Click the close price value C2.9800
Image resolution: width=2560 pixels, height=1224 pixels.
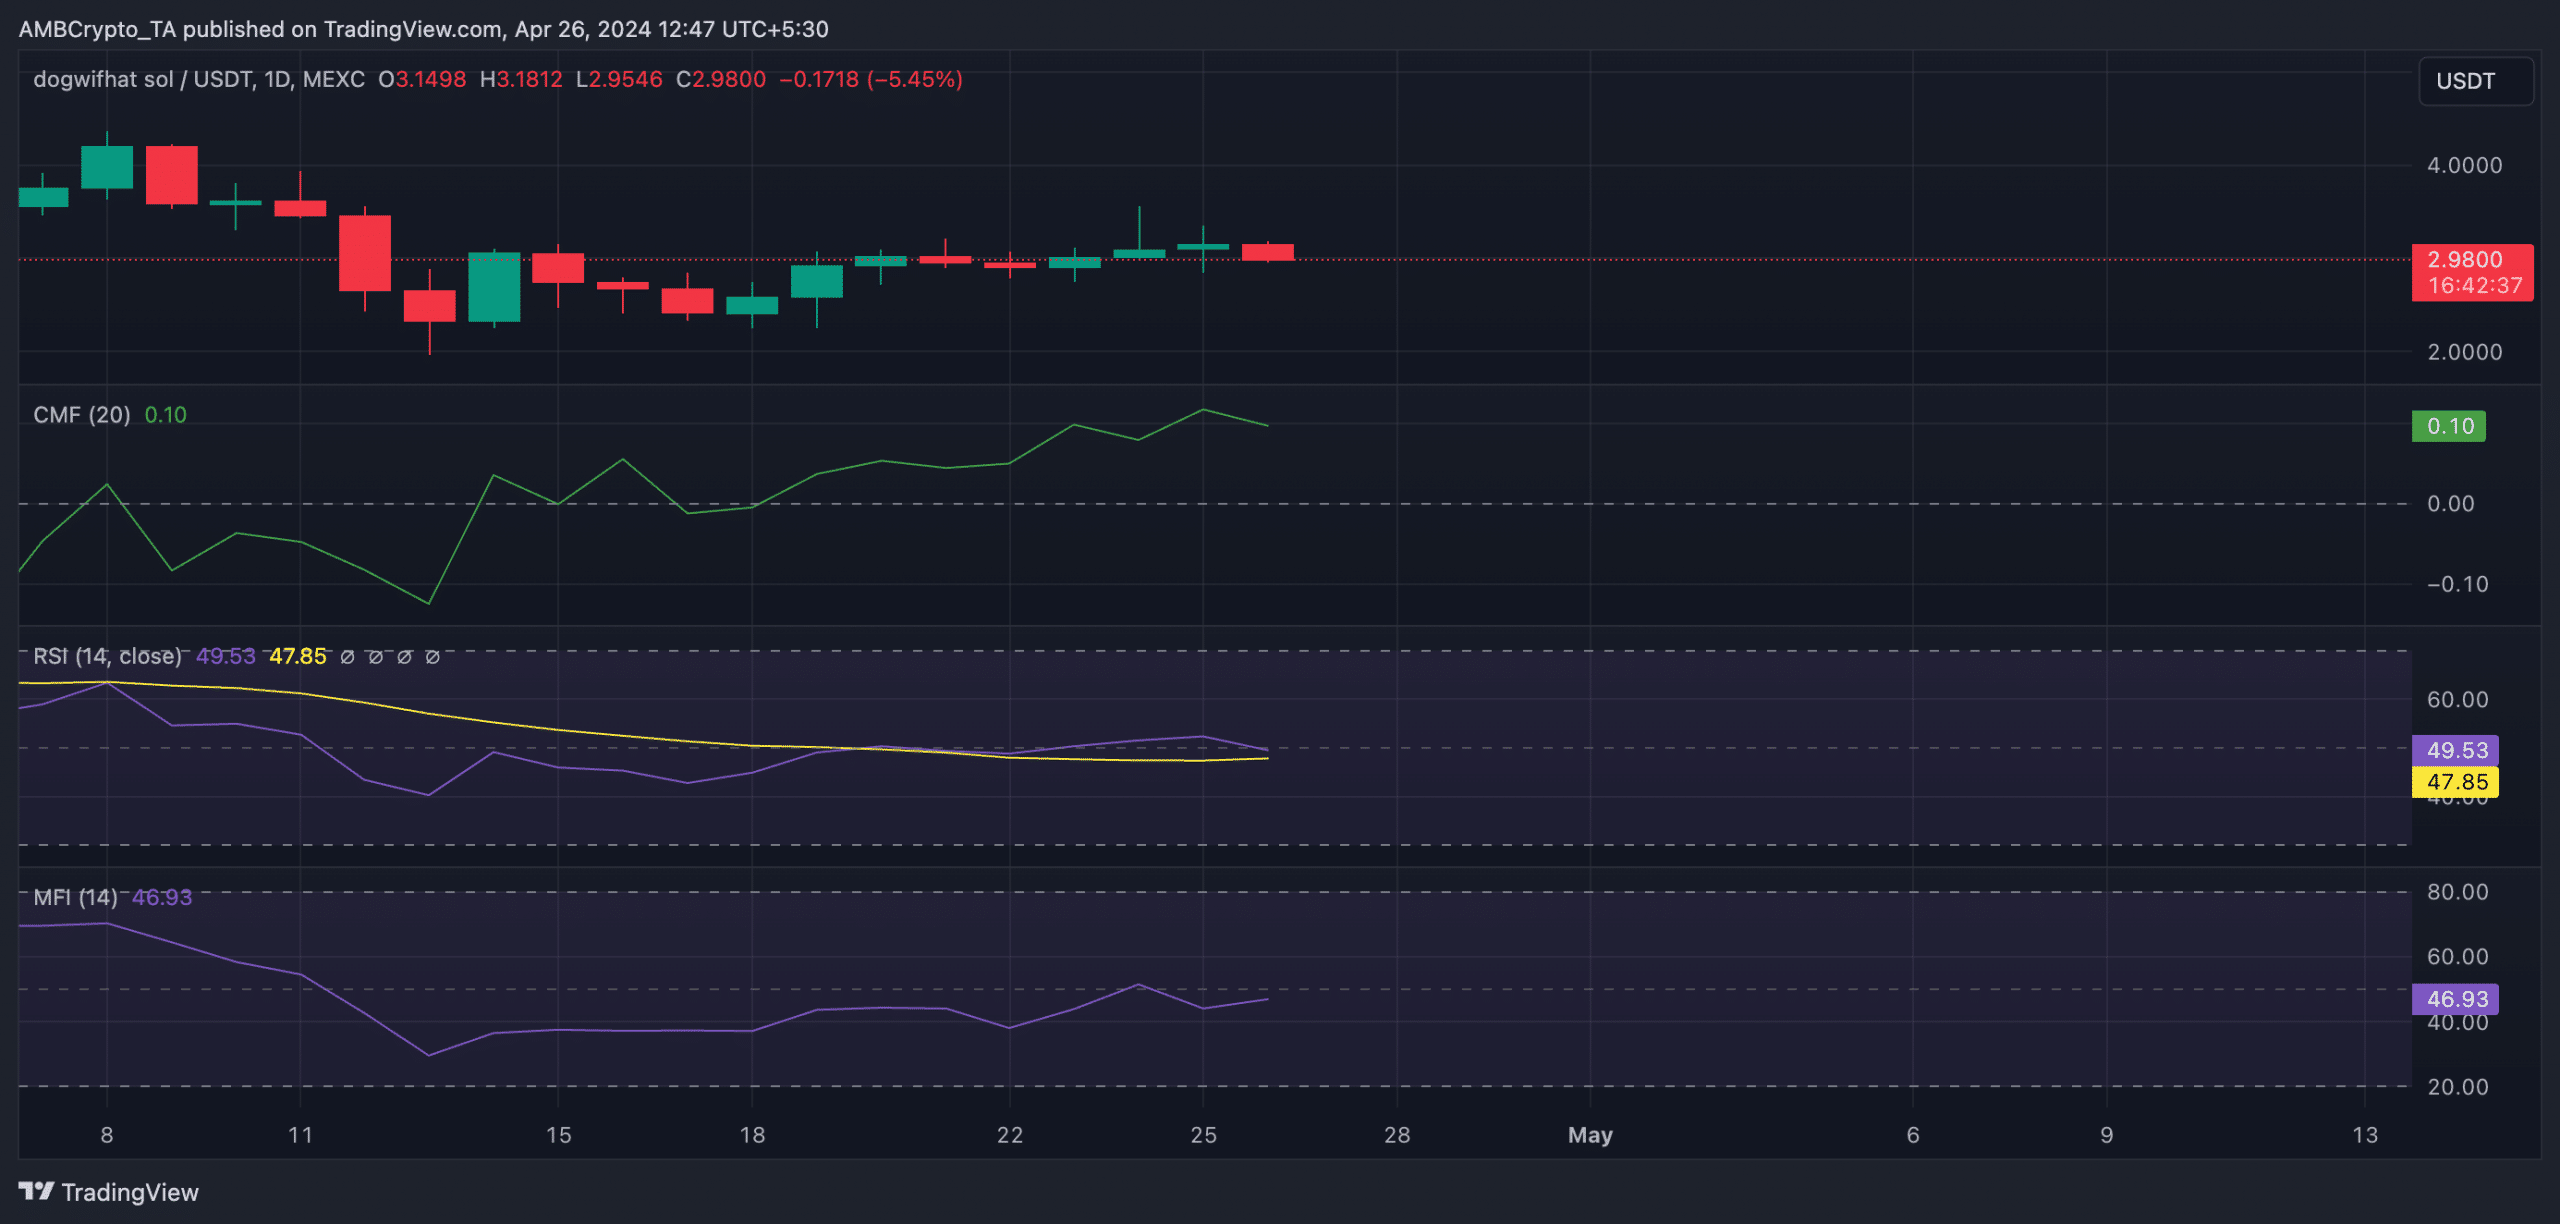coord(721,79)
